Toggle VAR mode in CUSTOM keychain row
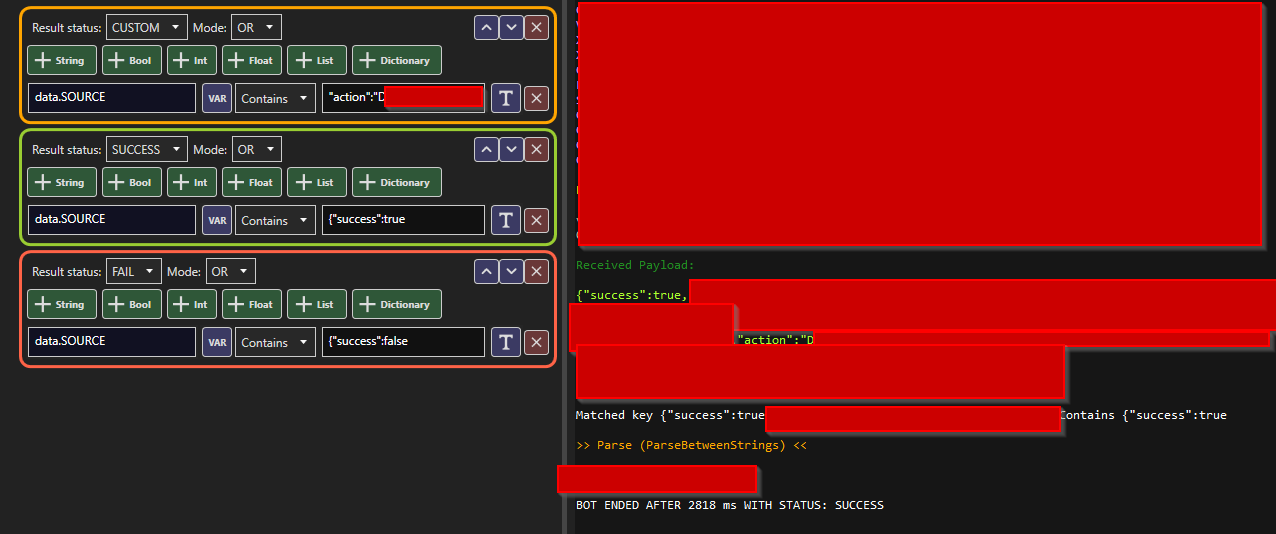 217,98
